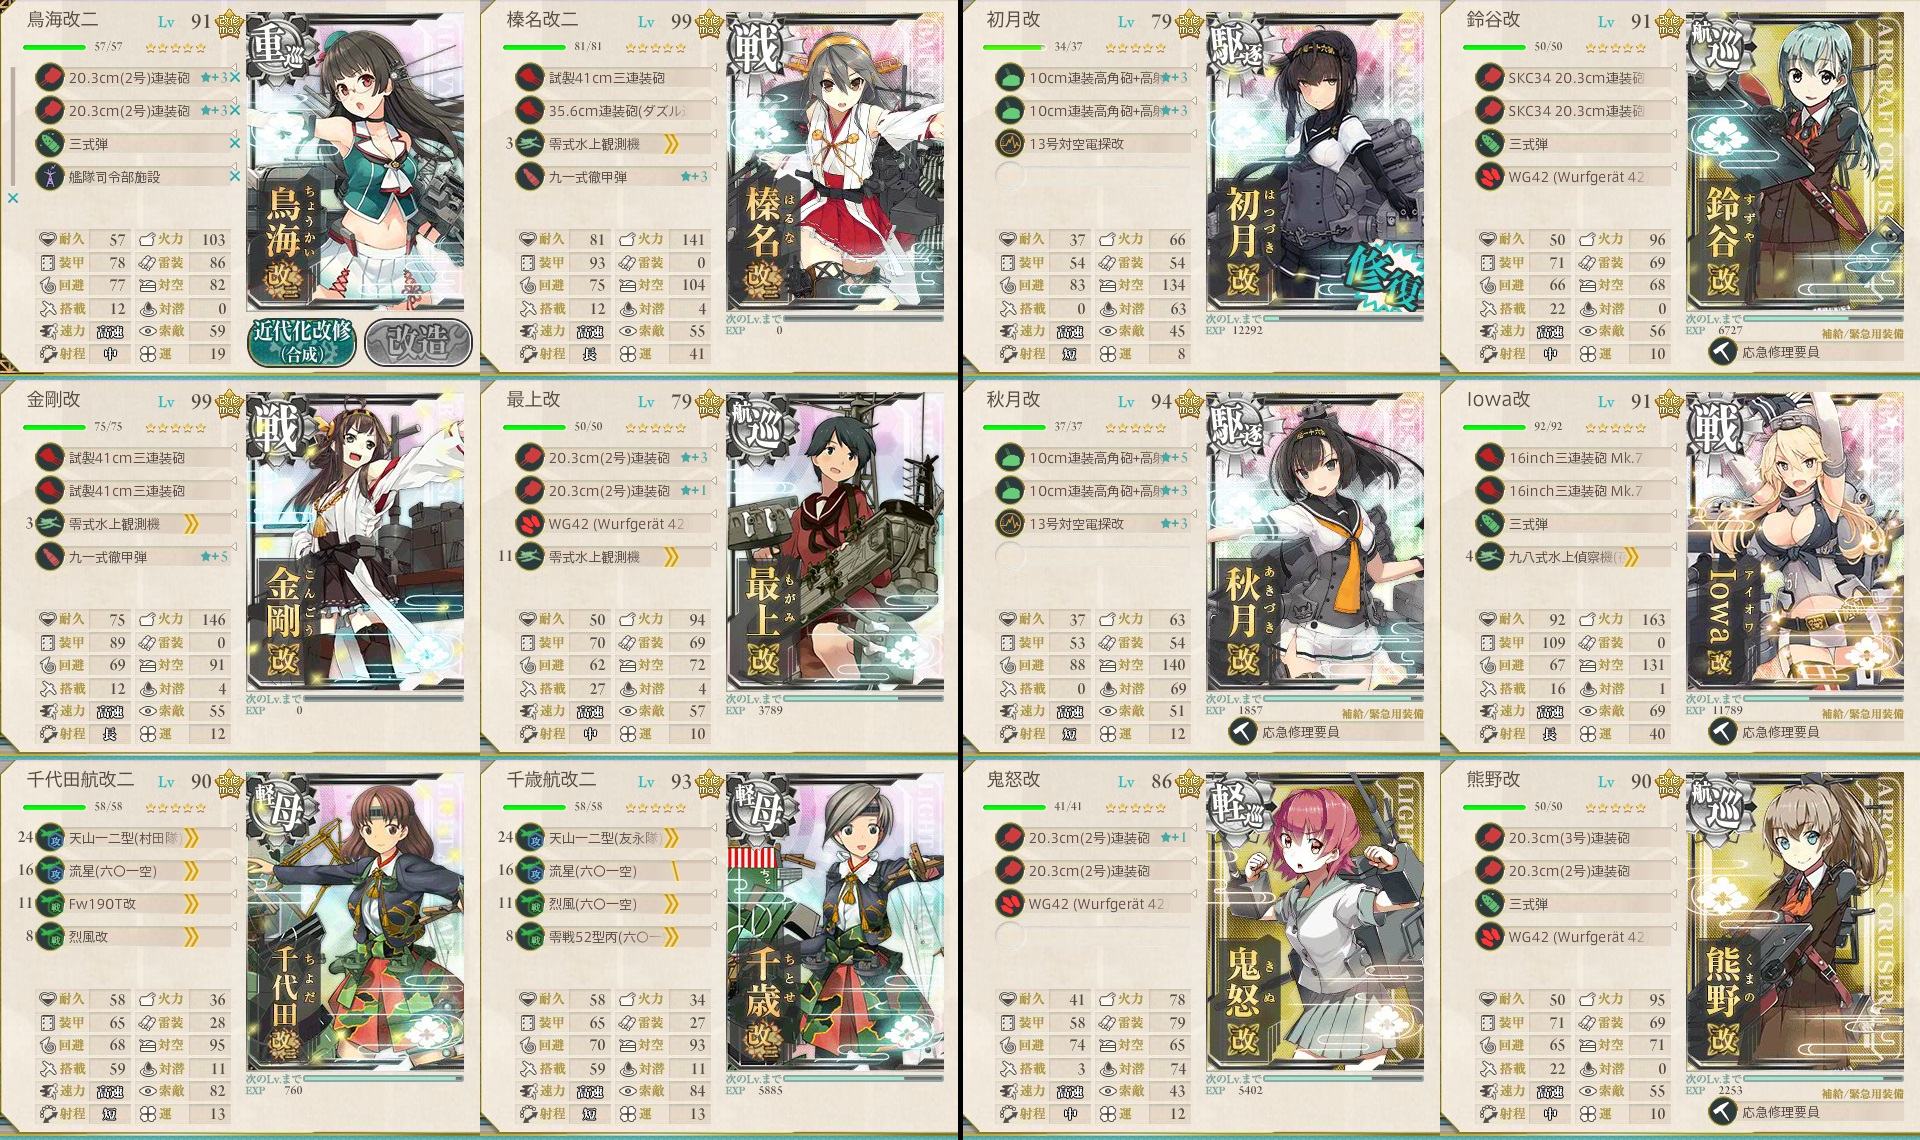The height and width of the screenshot is (1140, 1920).
Task: Click the 九一式徹甲弾 shell icon on 金剛改
Action: click(x=50, y=557)
